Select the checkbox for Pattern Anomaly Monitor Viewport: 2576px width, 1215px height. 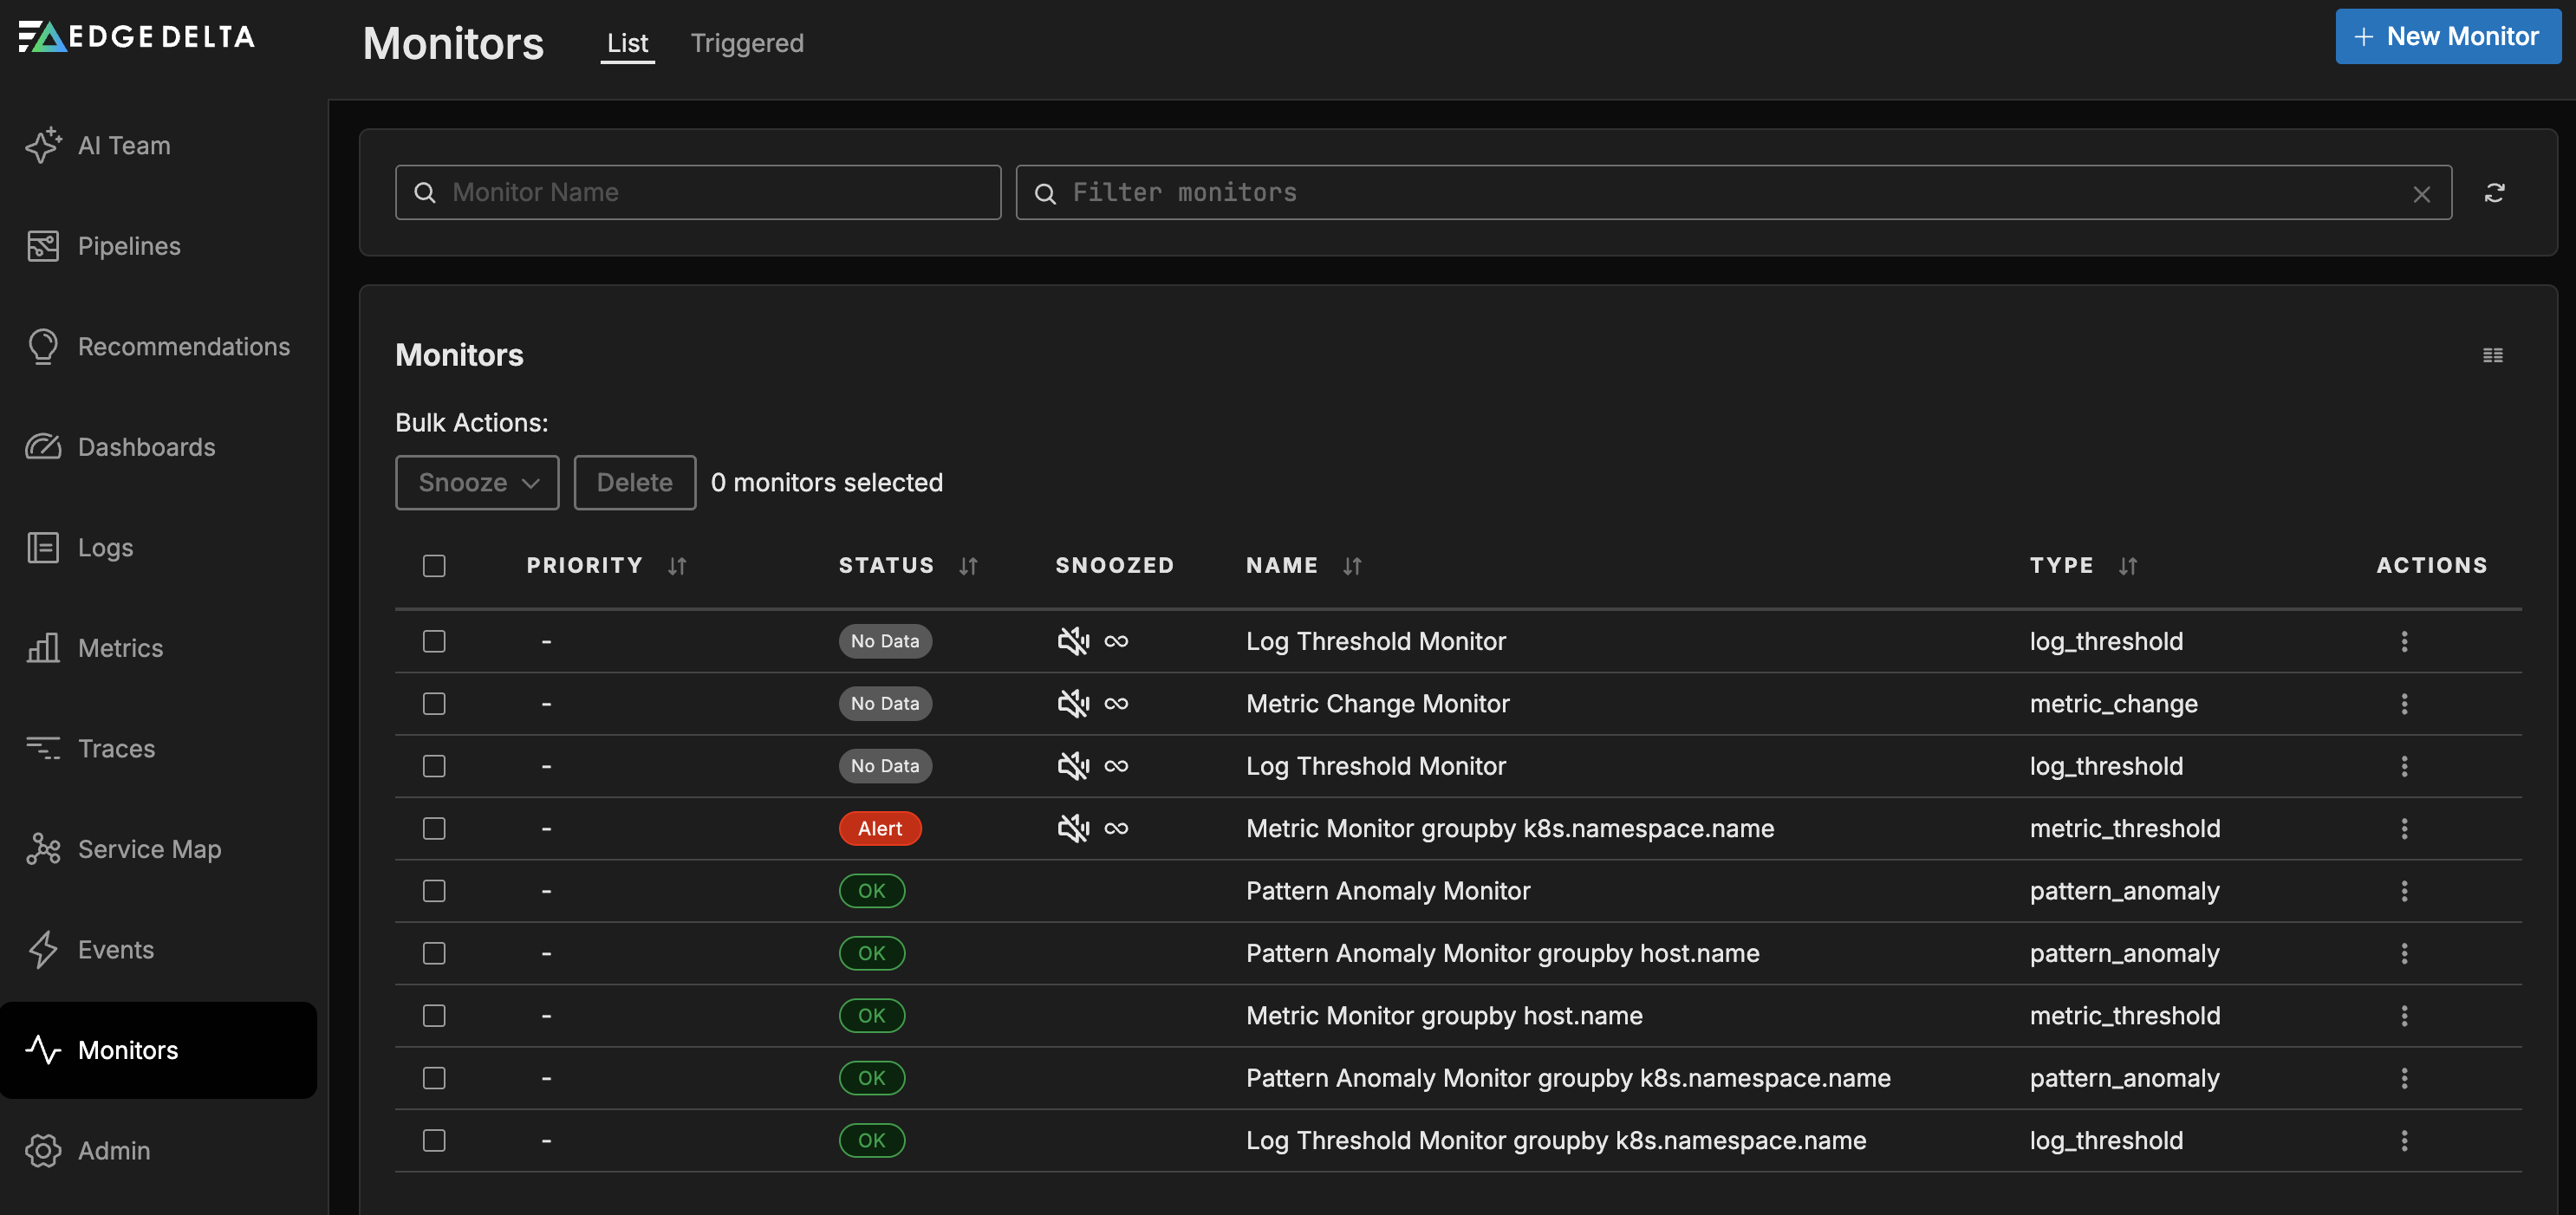pos(434,890)
